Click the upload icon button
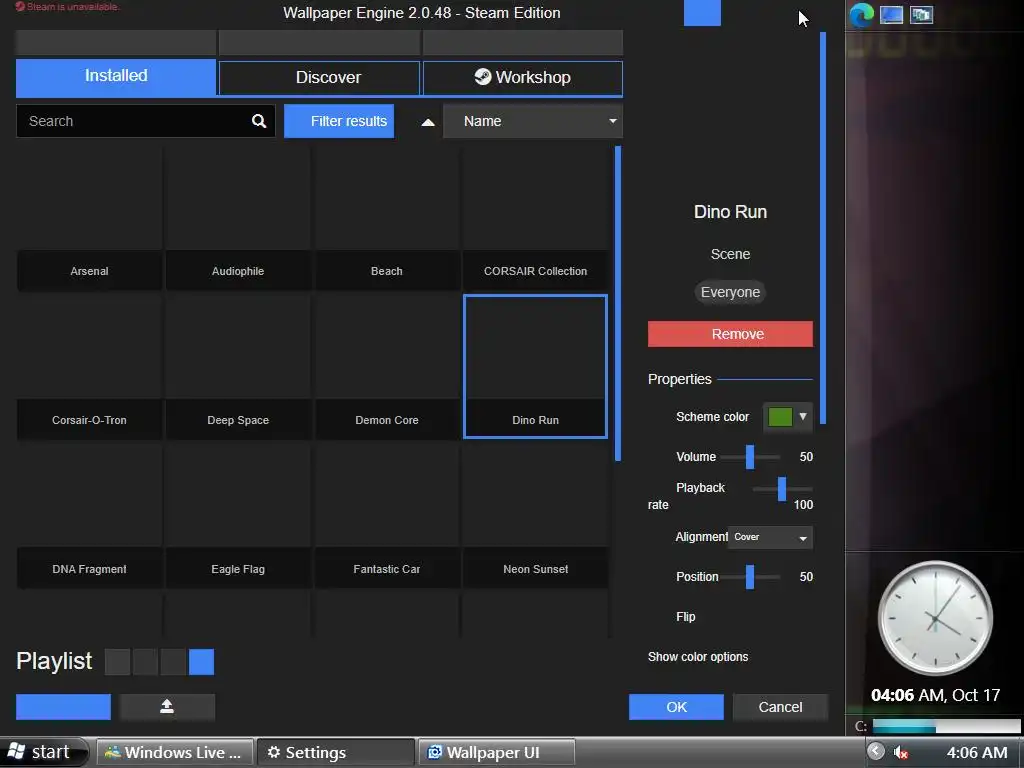The height and width of the screenshot is (768, 1024). point(167,707)
